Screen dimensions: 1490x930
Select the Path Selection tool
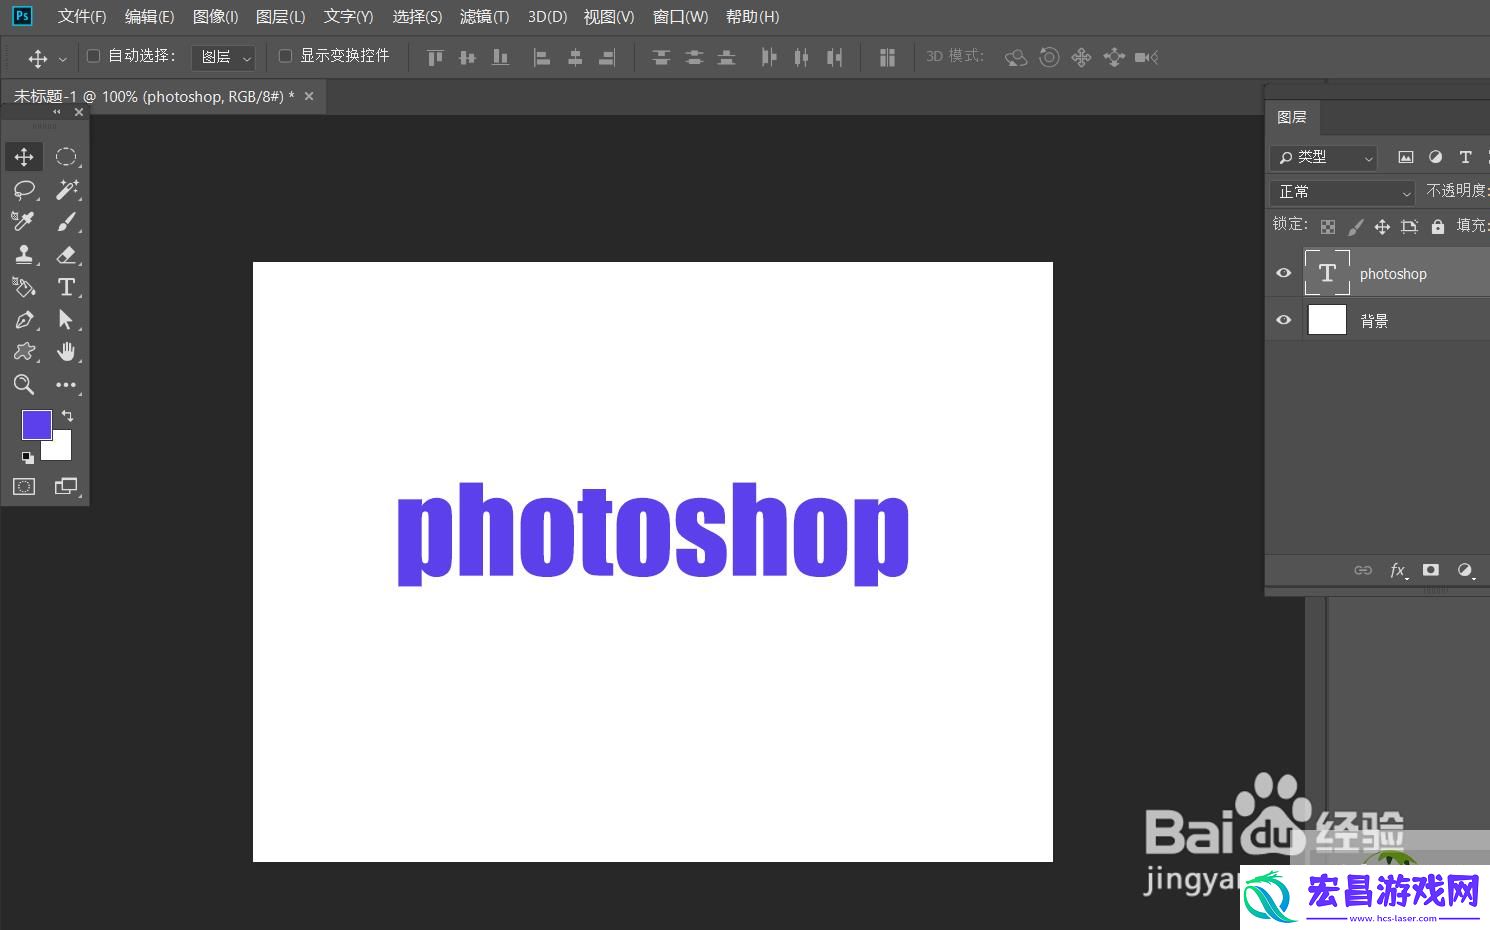pos(66,320)
